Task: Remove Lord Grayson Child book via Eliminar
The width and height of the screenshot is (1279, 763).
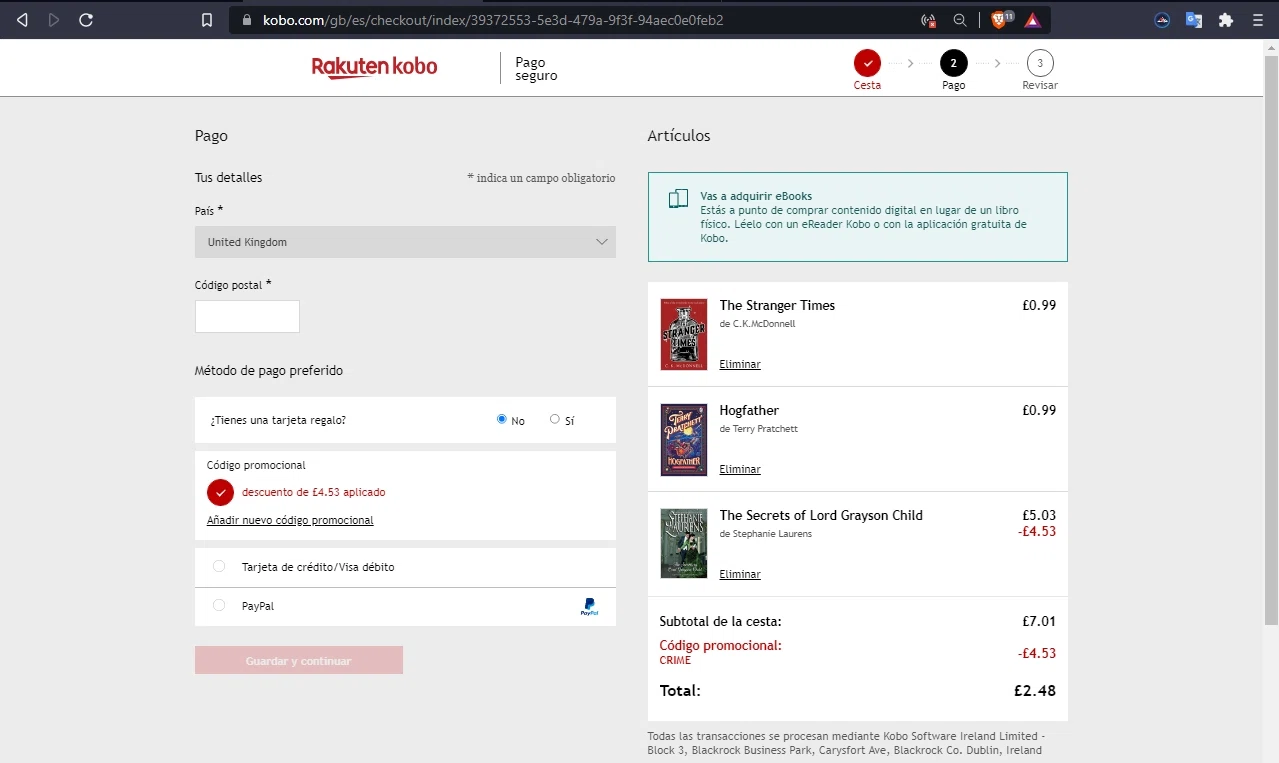Action: tap(740, 574)
